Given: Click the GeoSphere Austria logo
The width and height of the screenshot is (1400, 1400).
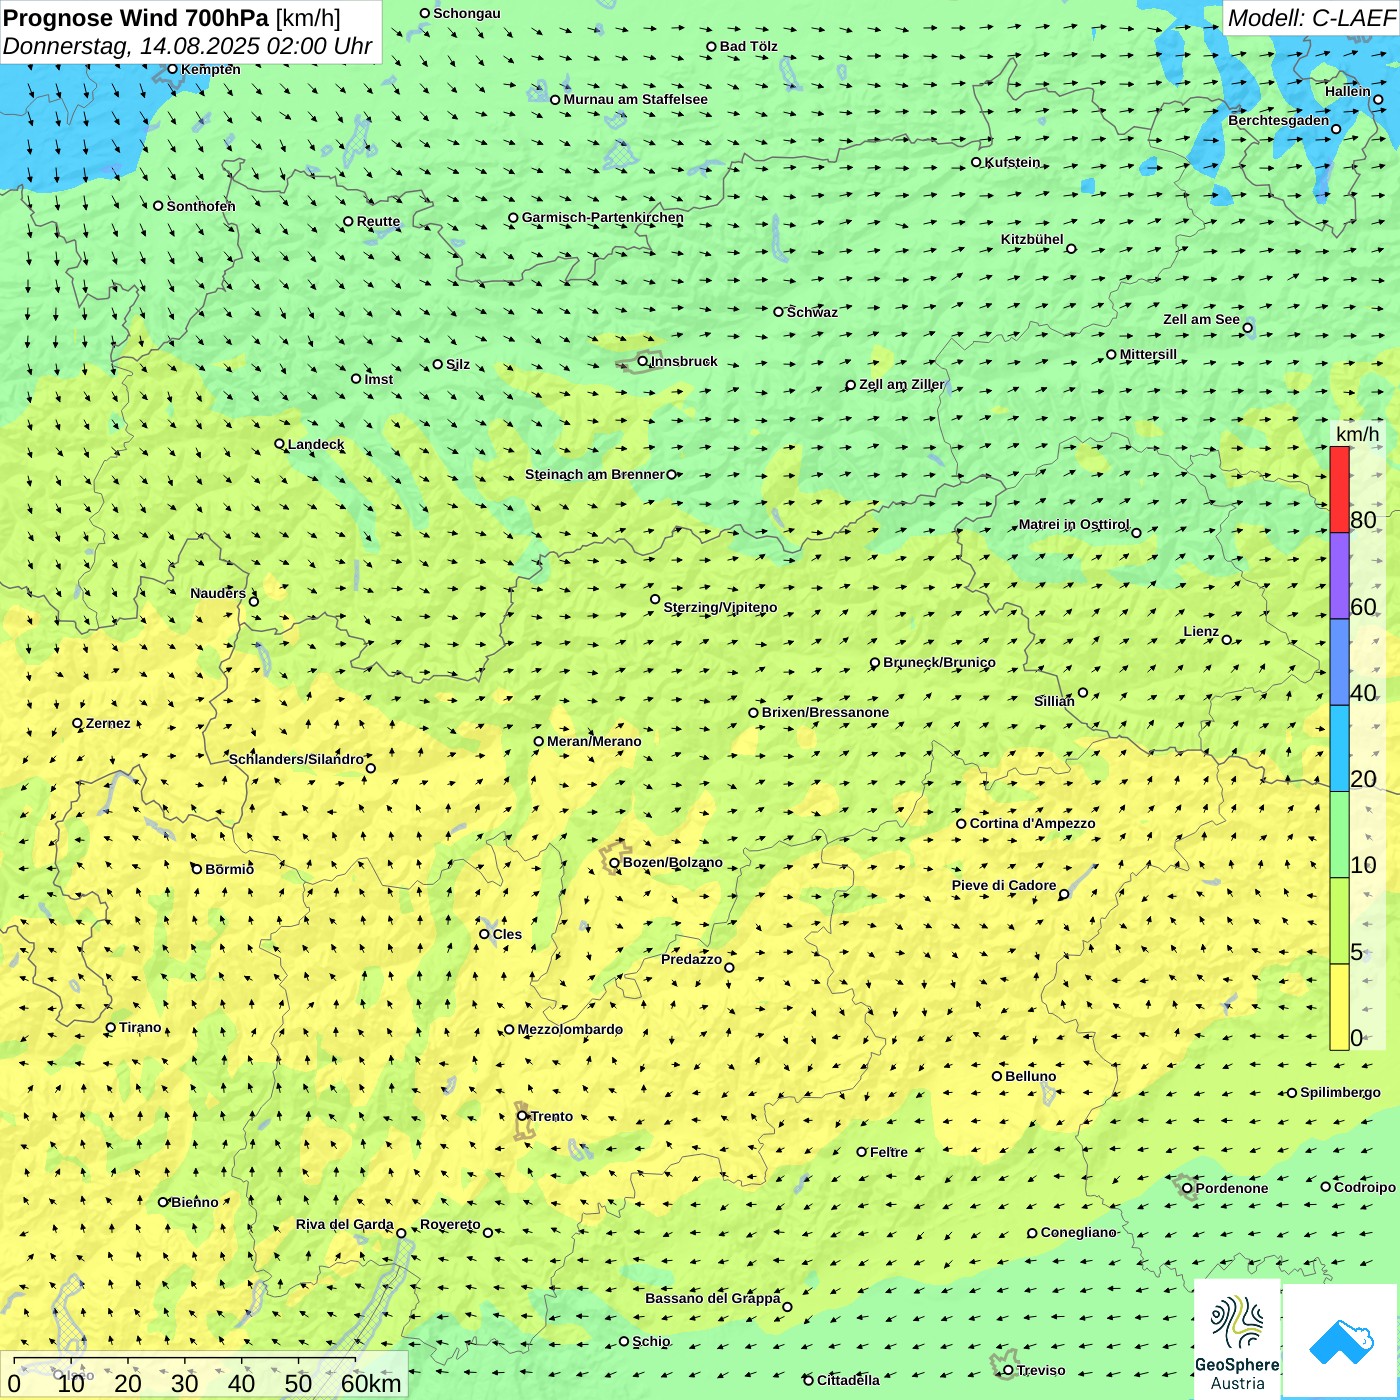Looking at the screenshot, I should pyautogui.click(x=1237, y=1339).
